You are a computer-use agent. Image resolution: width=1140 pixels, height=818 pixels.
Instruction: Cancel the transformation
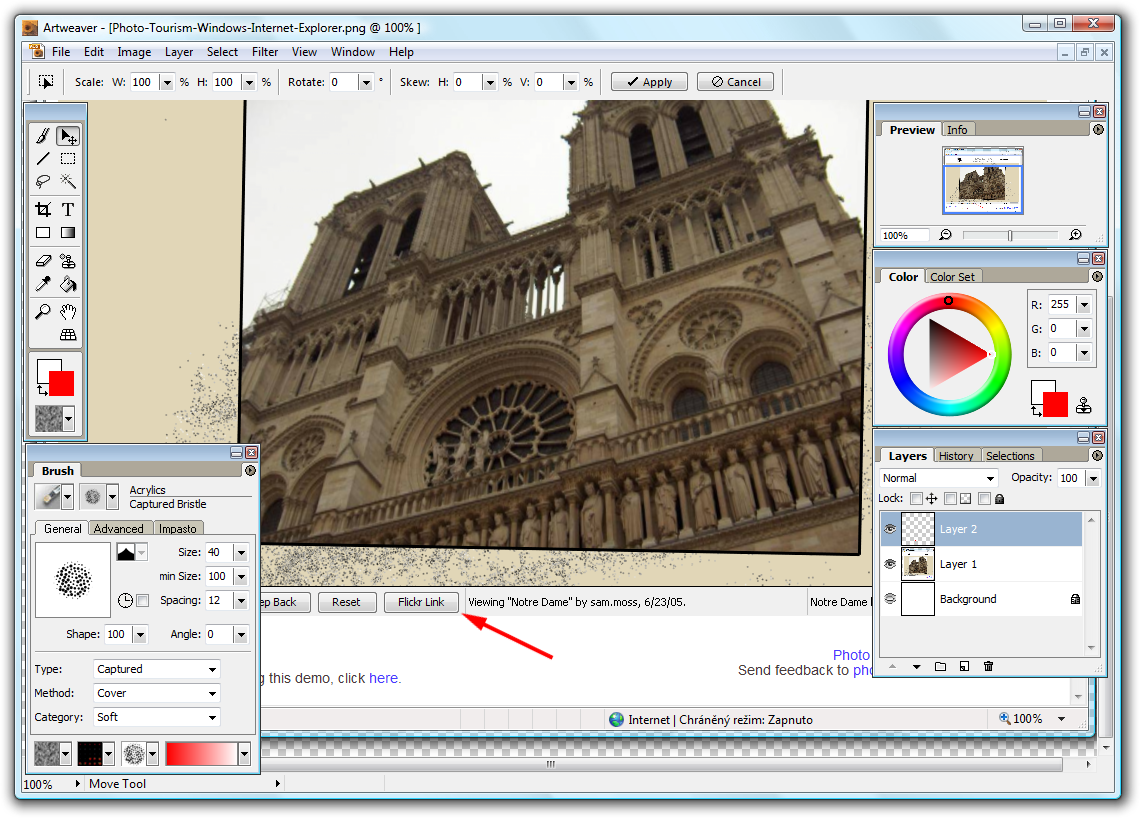click(736, 82)
